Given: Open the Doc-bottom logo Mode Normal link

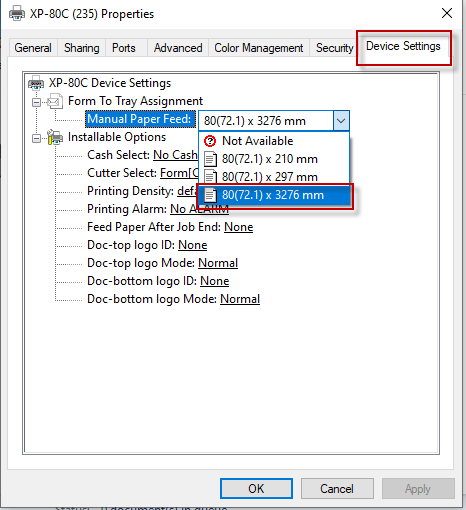Looking at the screenshot, I should coord(240,299).
